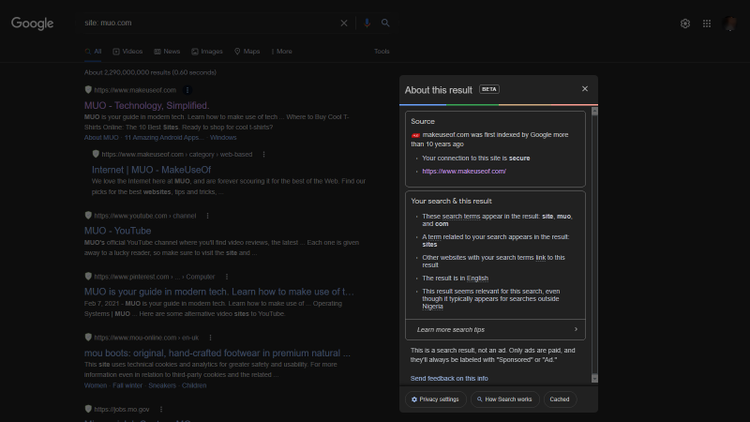Follow 11 Amazing Android Apps sitelink
Image resolution: width=750 pixels, height=422 pixels.
[162, 137]
